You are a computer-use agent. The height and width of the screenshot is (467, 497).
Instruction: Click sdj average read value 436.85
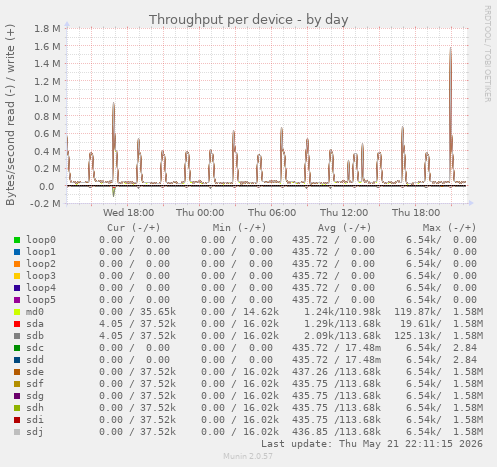(x=310, y=432)
